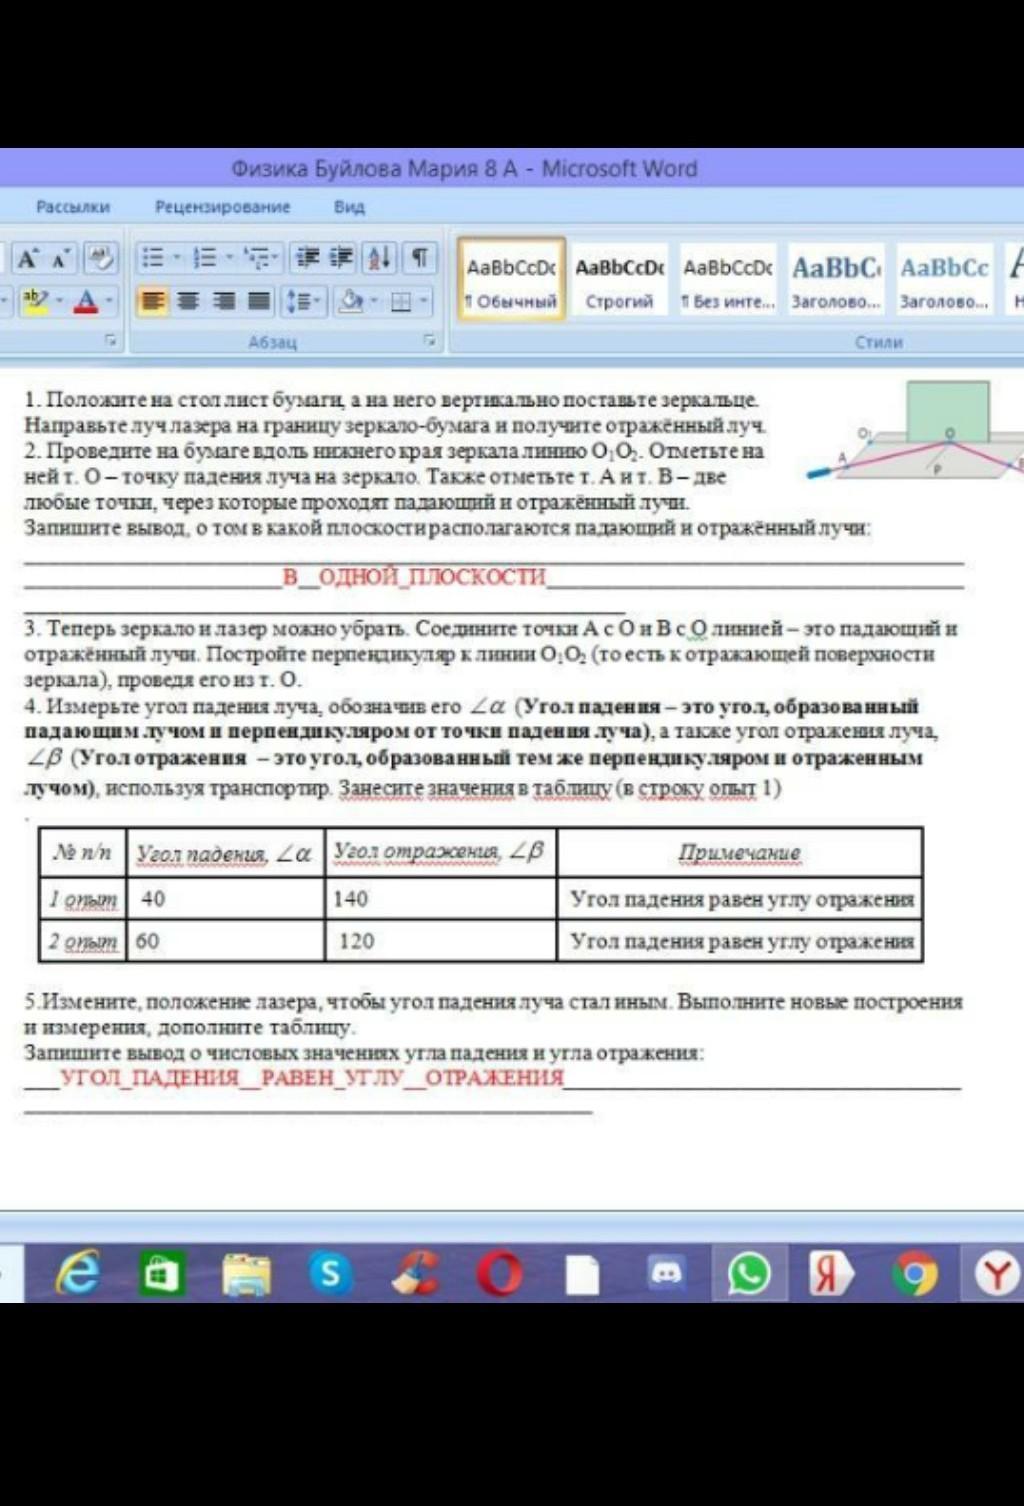Open shading color dropdown arrow
This screenshot has height=1506, width=1024.
tap(373, 300)
